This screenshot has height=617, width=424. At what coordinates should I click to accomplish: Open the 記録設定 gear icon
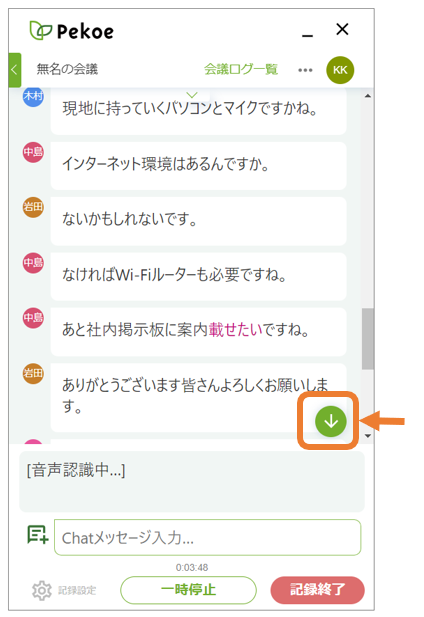(x=42, y=590)
